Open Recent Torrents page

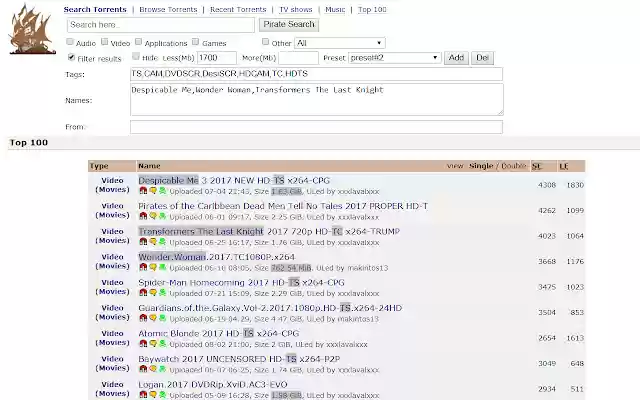pyautogui.click(x=238, y=9)
